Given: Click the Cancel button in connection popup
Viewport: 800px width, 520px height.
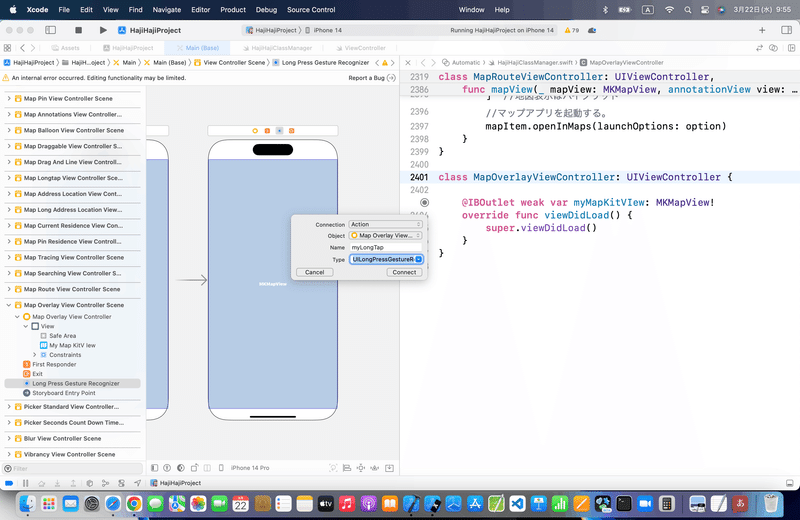Looking at the screenshot, I should pos(314,273).
